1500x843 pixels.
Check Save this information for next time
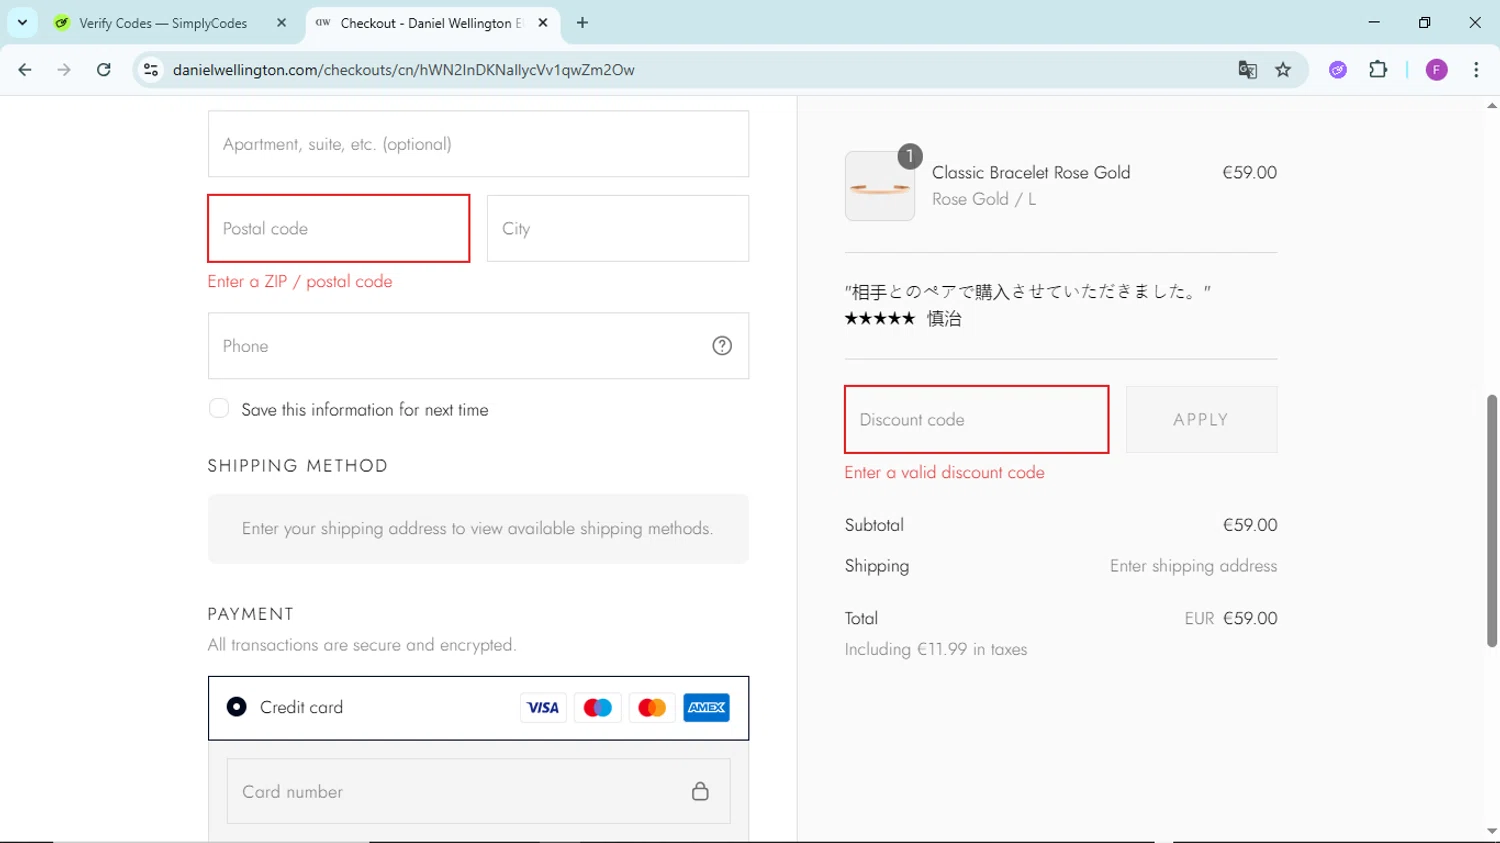(219, 408)
